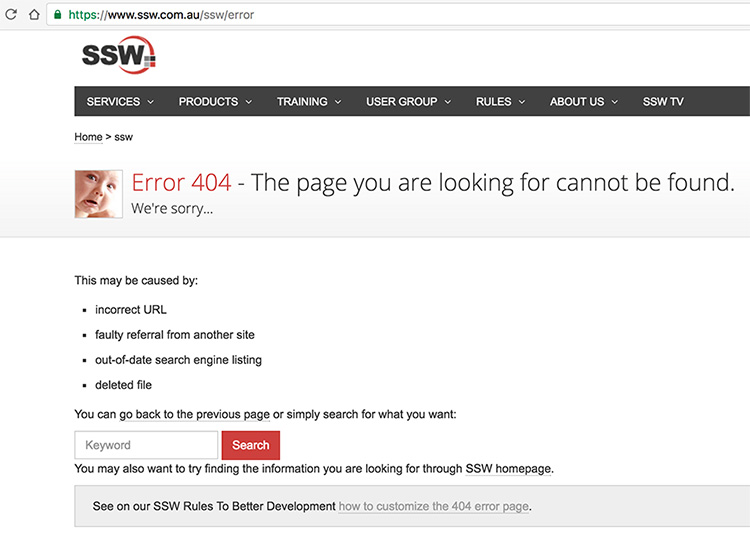The height and width of the screenshot is (537, 750).
Task: Click the green secure padlock icon
Action: pos(57,15)
